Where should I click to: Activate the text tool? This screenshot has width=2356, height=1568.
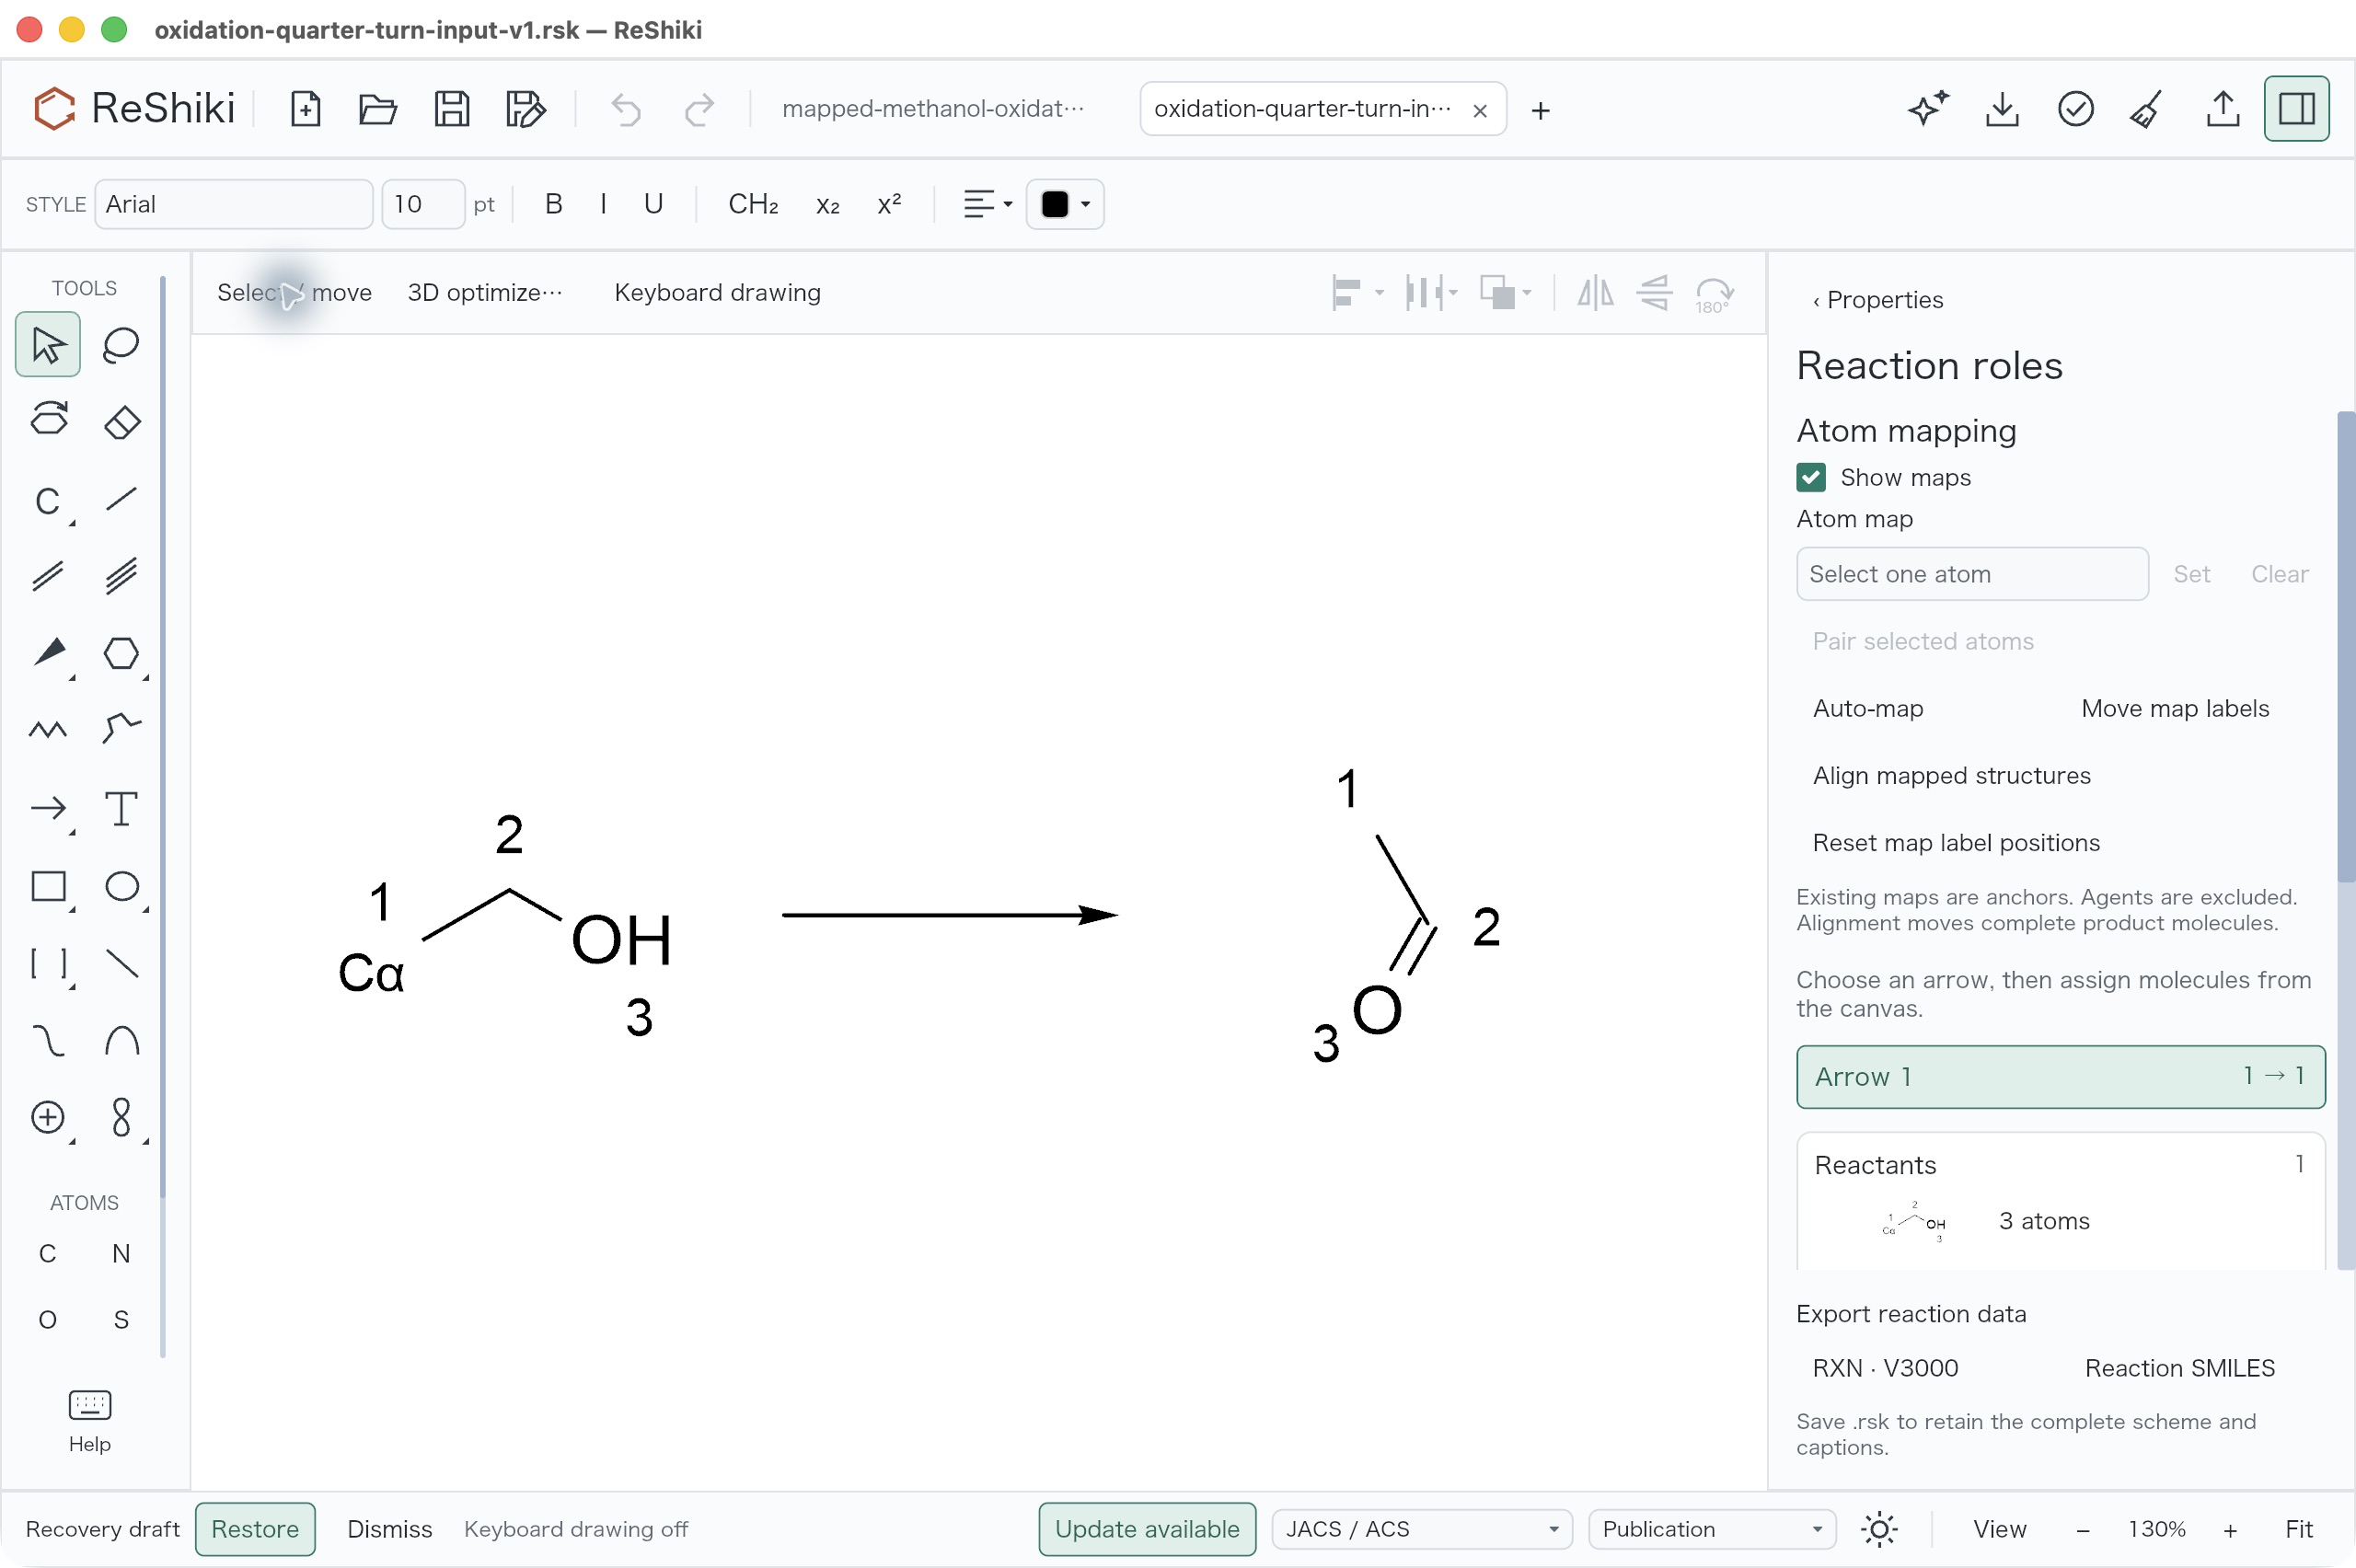[121, 808]
